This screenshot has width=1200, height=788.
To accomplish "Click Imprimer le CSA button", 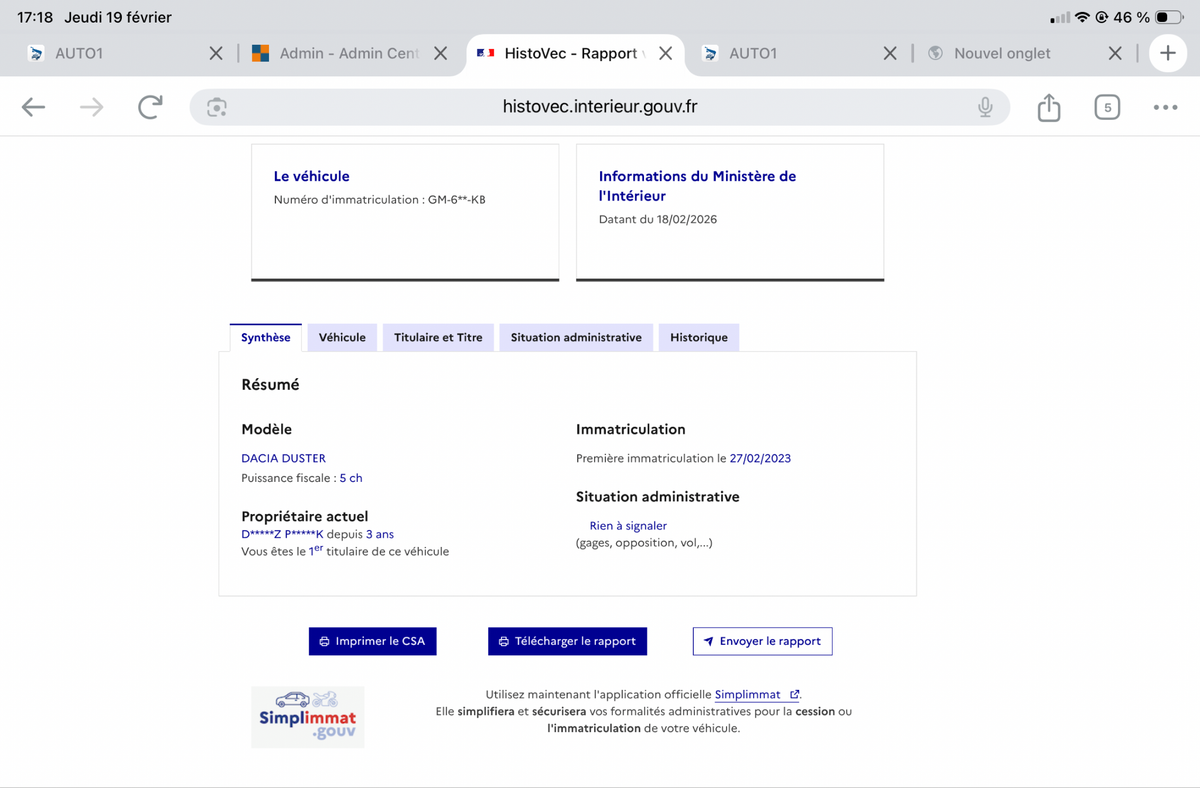I will tap(372, 641).
